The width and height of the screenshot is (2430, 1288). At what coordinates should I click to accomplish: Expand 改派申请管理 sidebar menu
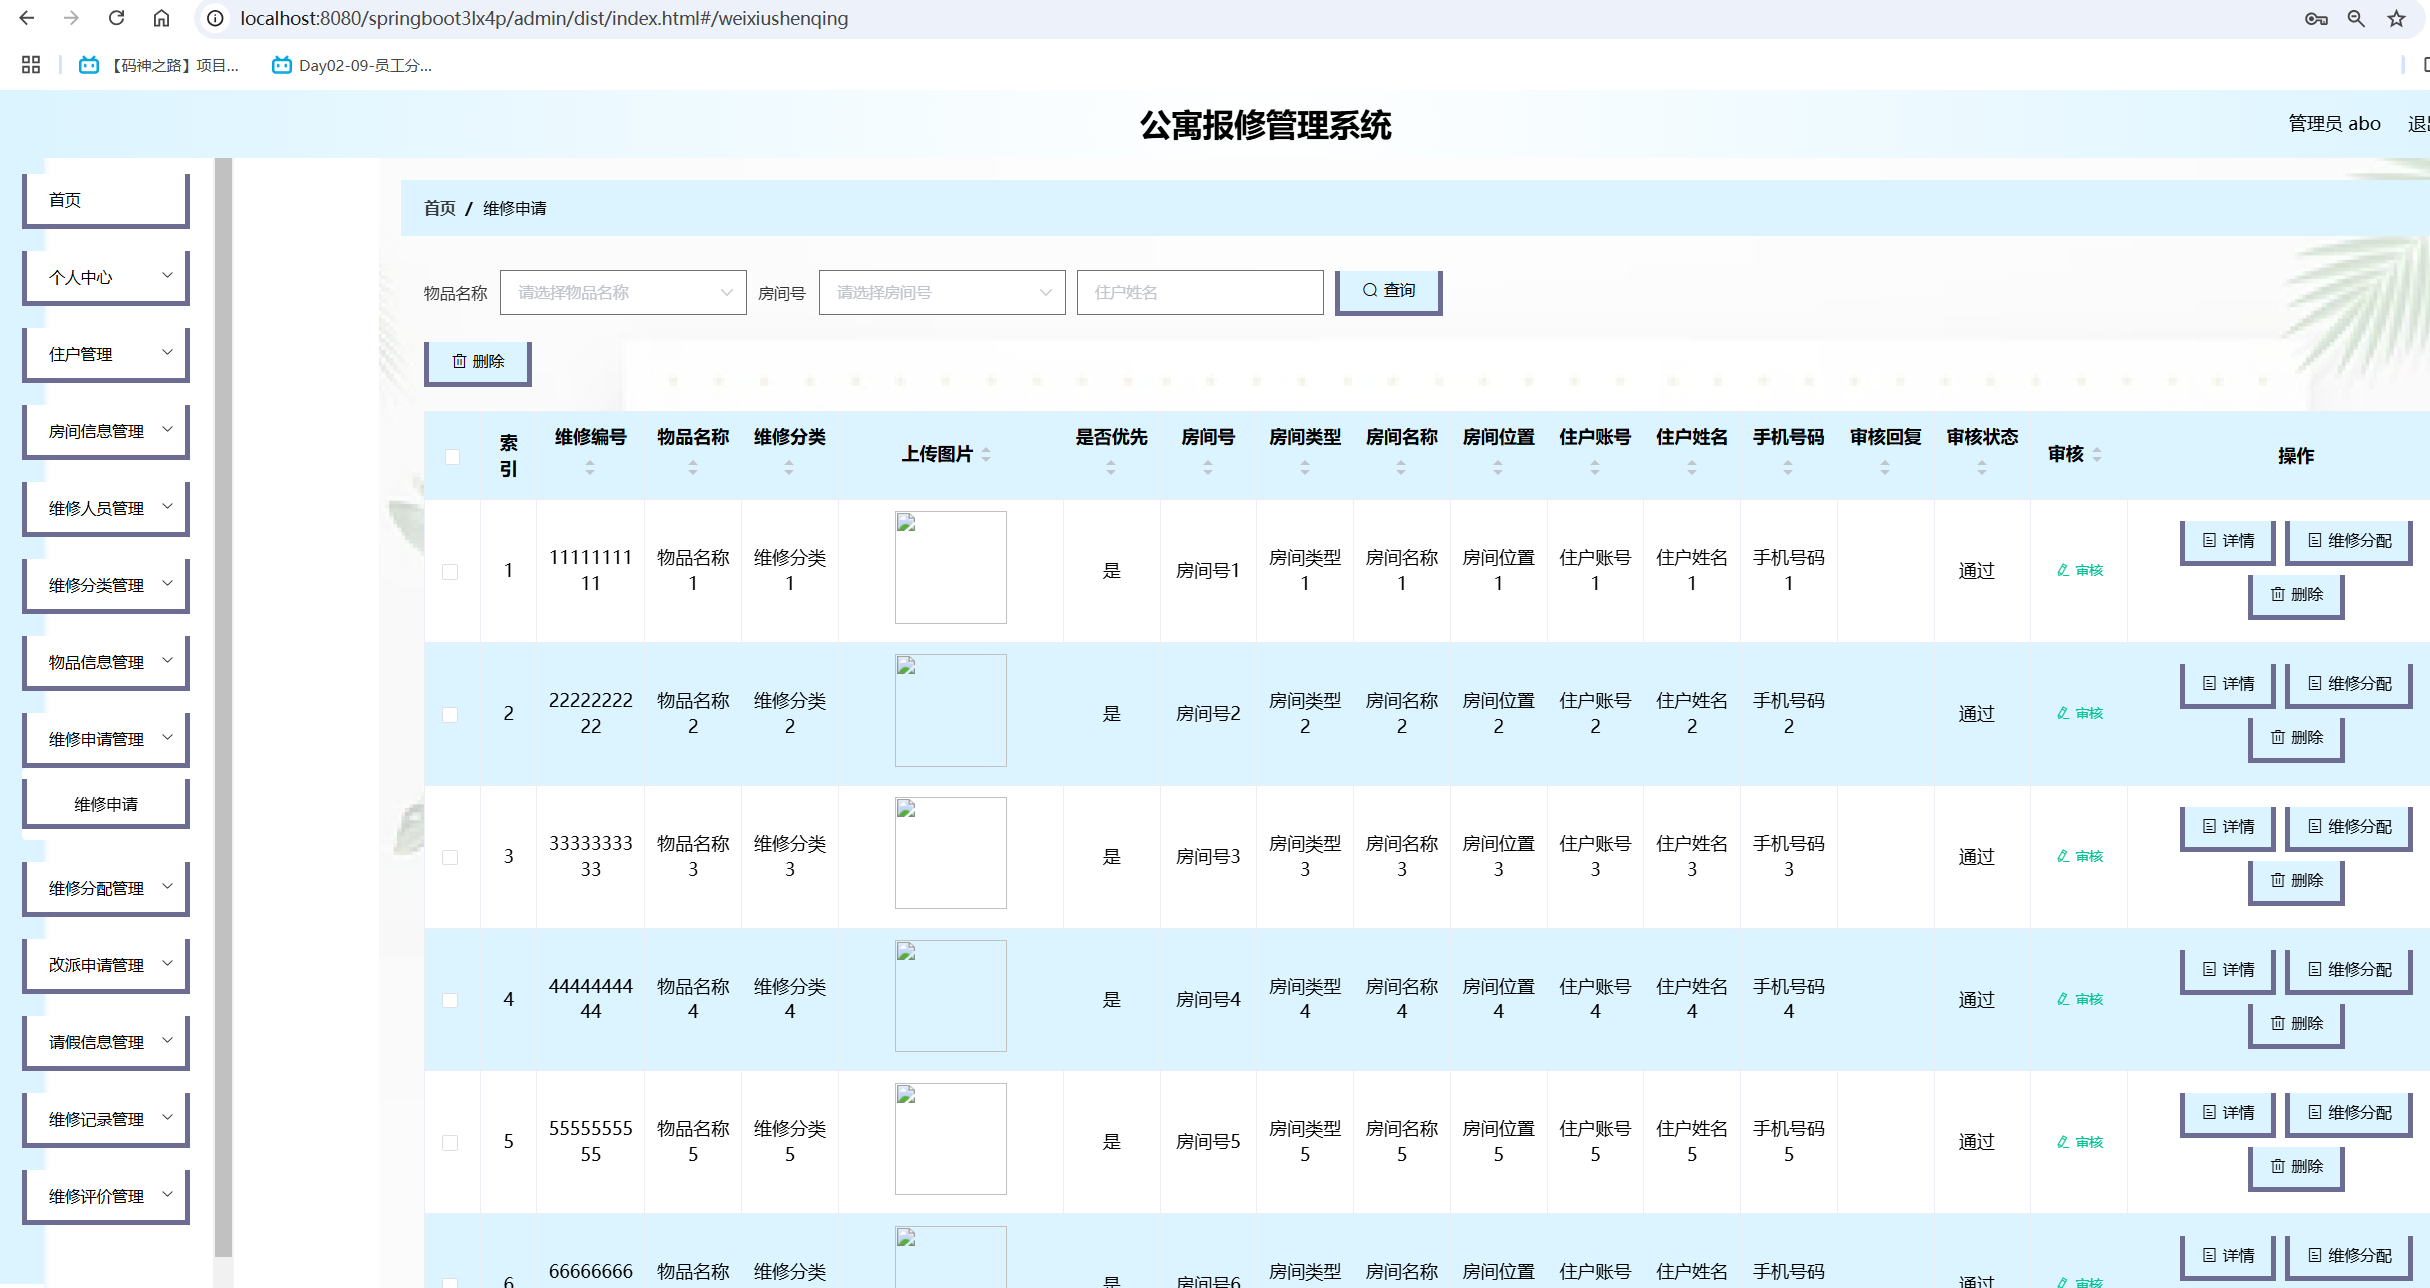pos(106,965)
